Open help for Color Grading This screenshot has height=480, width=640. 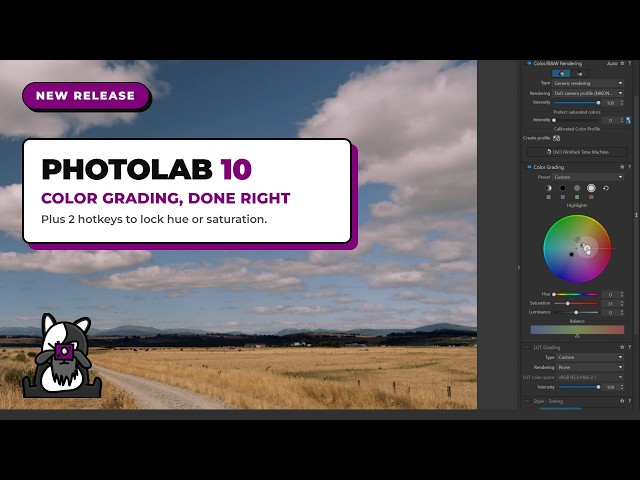629,167
